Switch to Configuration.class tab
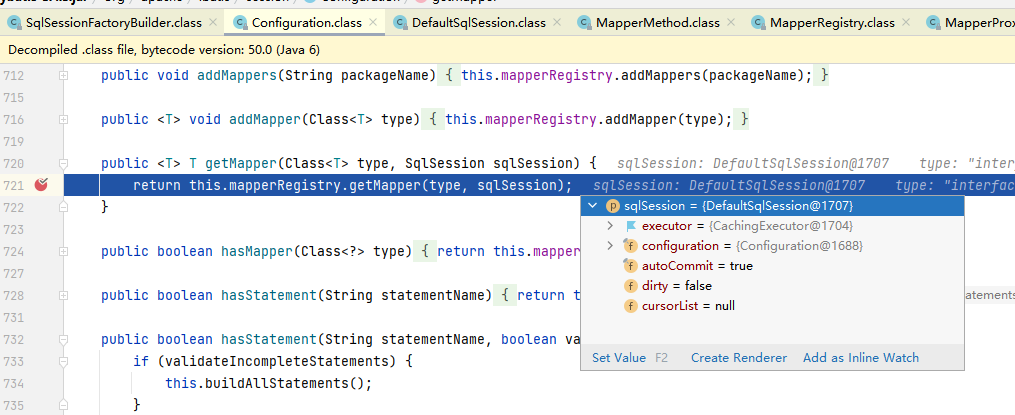Viewport: 1015px width, 415px height. (x=306, y=23)
